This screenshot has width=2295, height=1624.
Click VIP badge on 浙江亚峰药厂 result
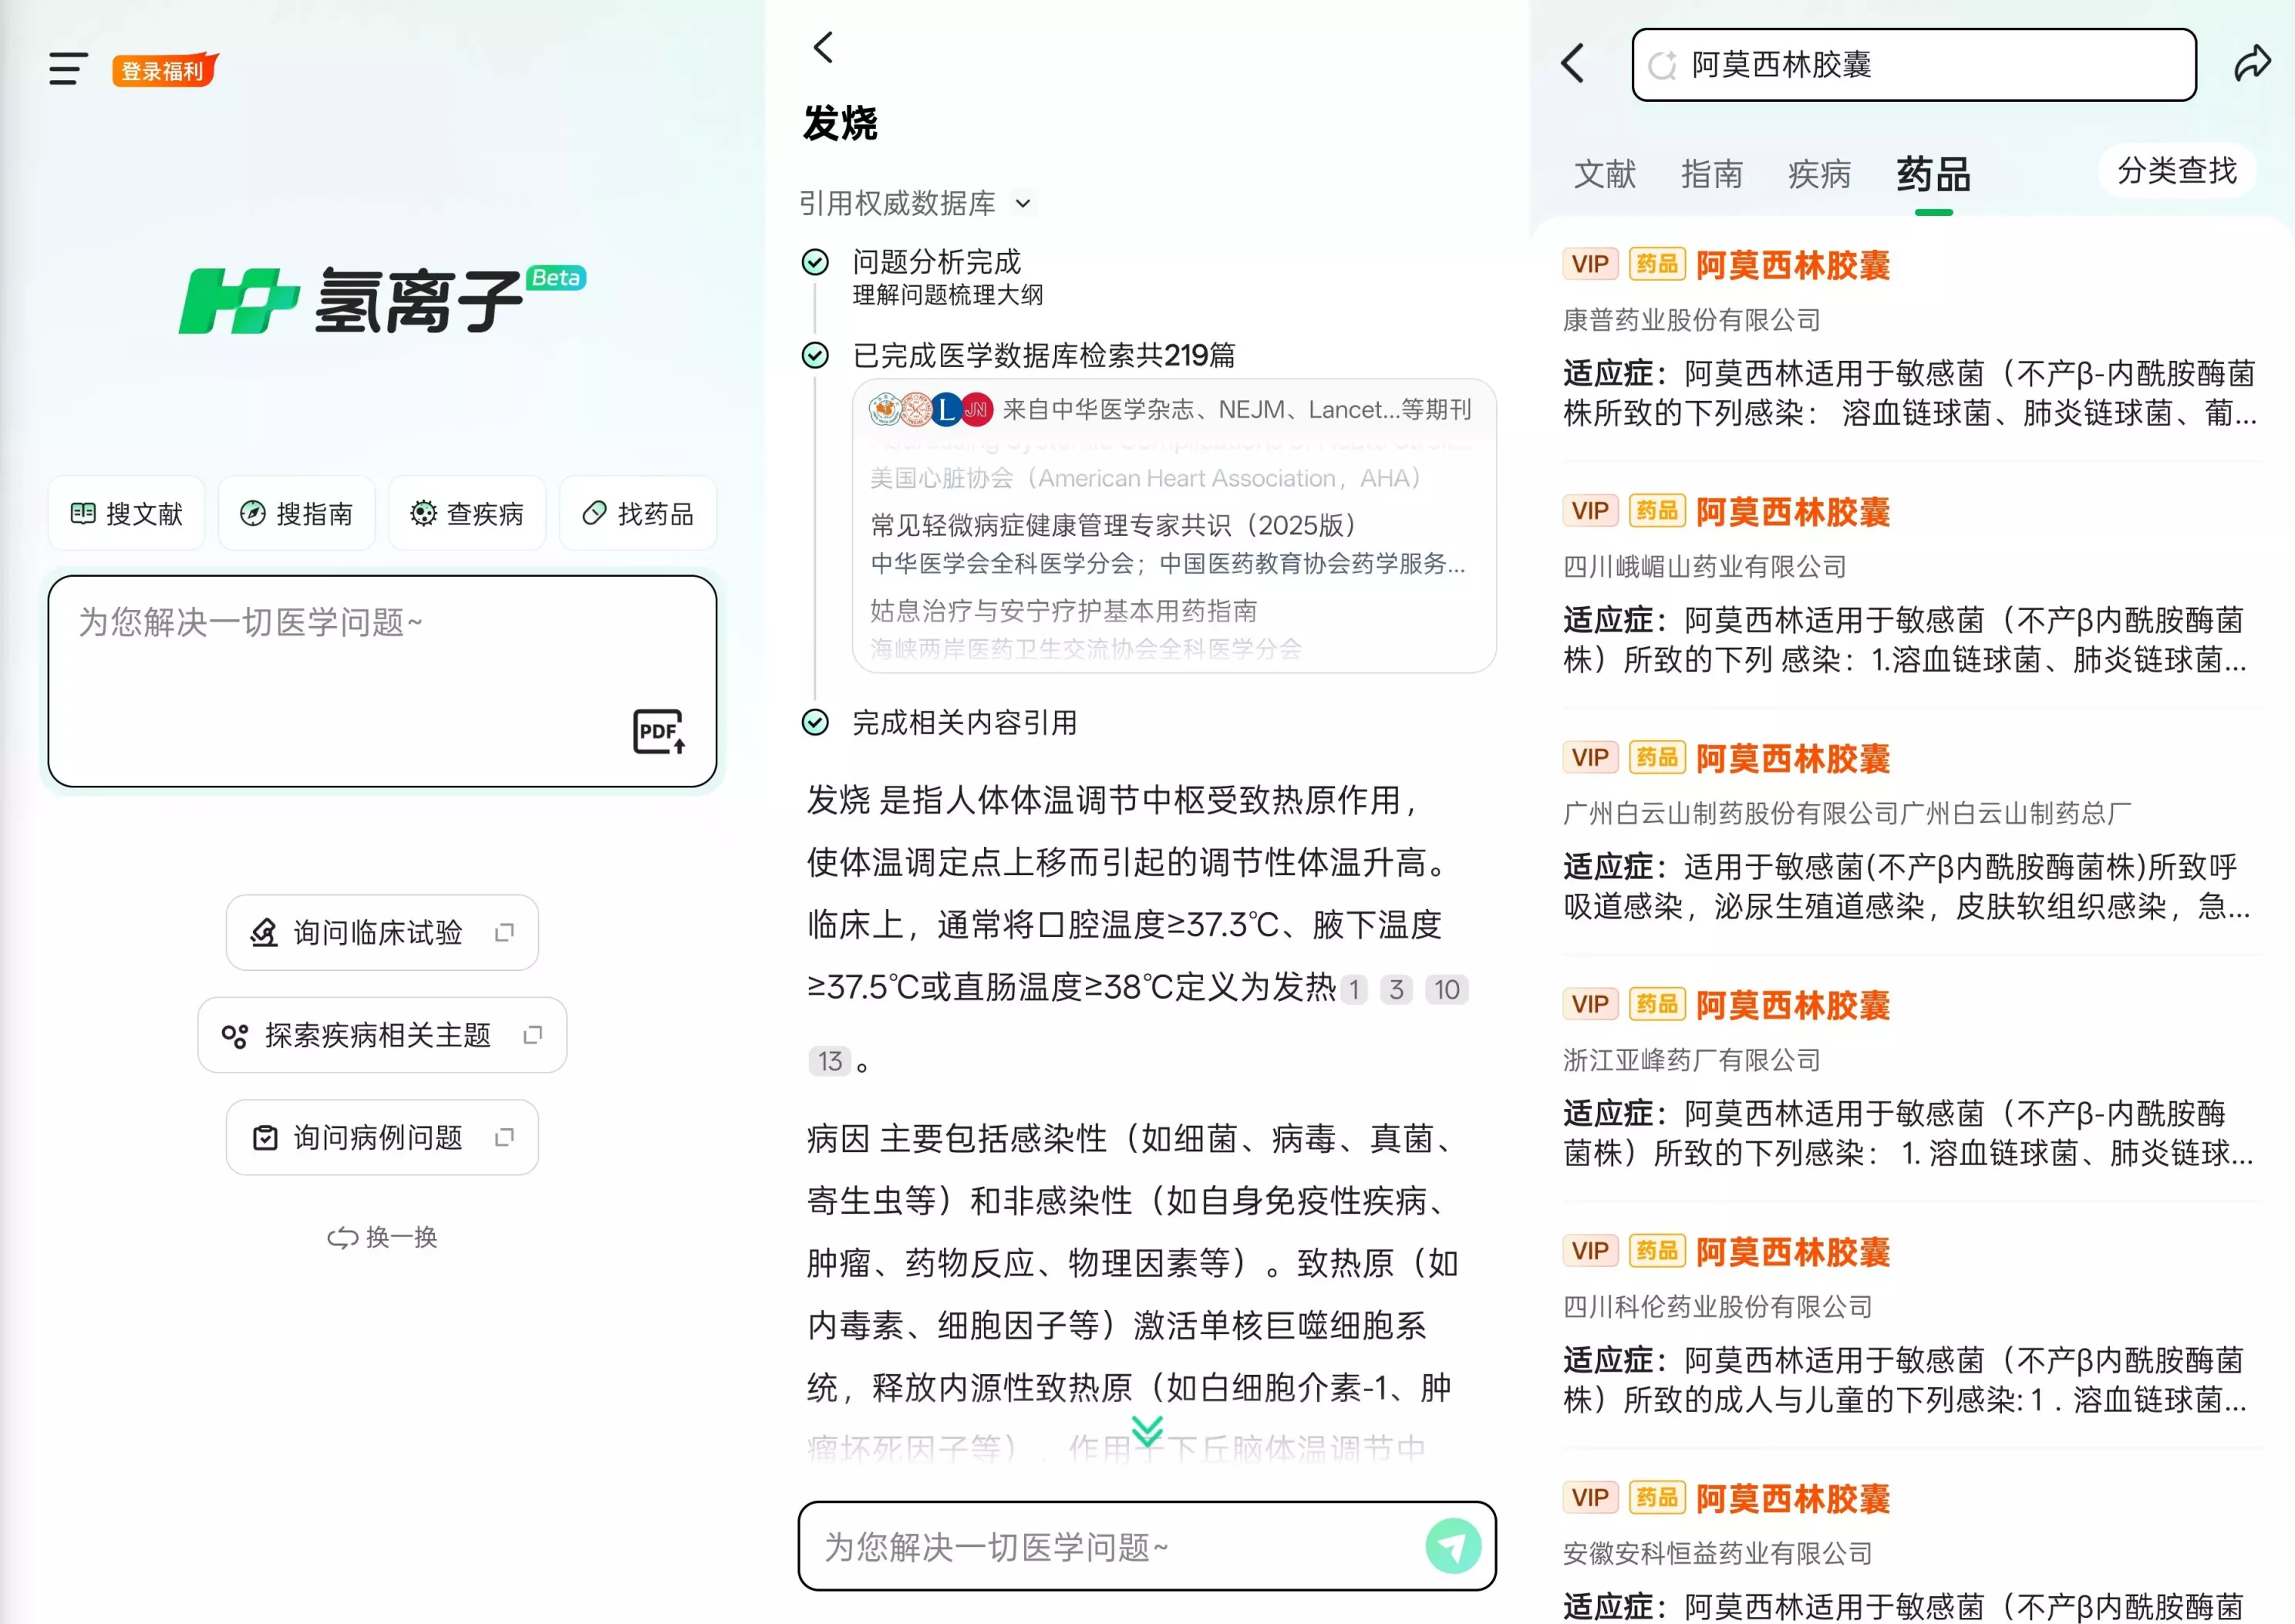[1590, 1004]
